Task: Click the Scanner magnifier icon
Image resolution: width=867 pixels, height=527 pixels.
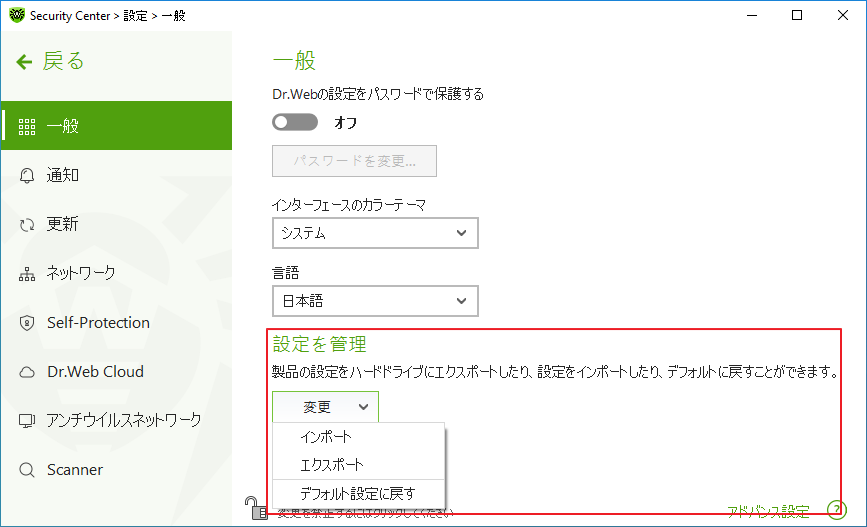Action: [27, 470]
